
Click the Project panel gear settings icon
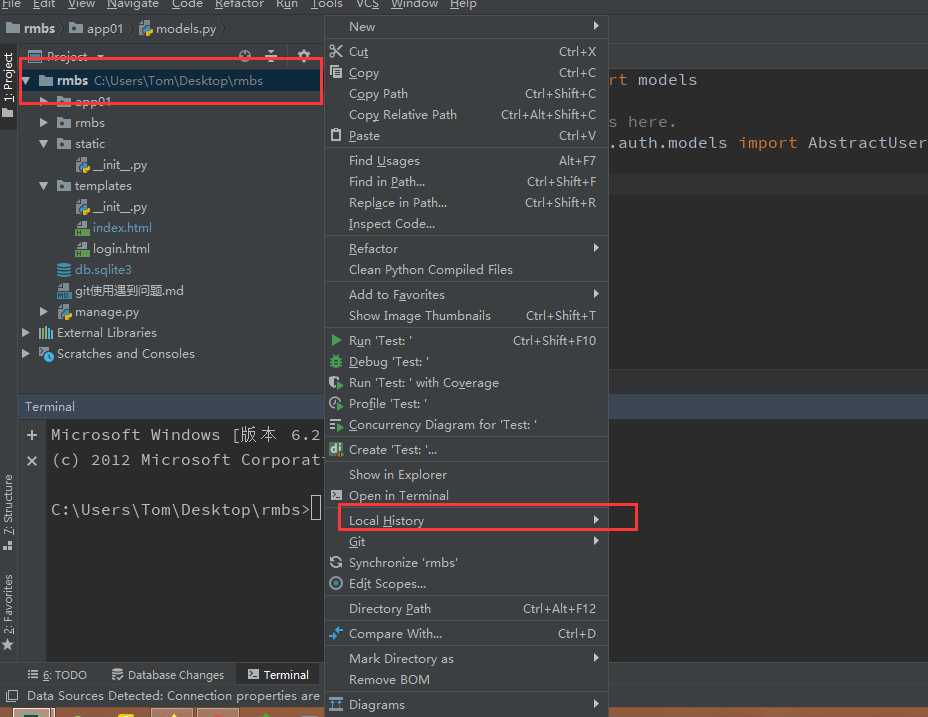304,56
